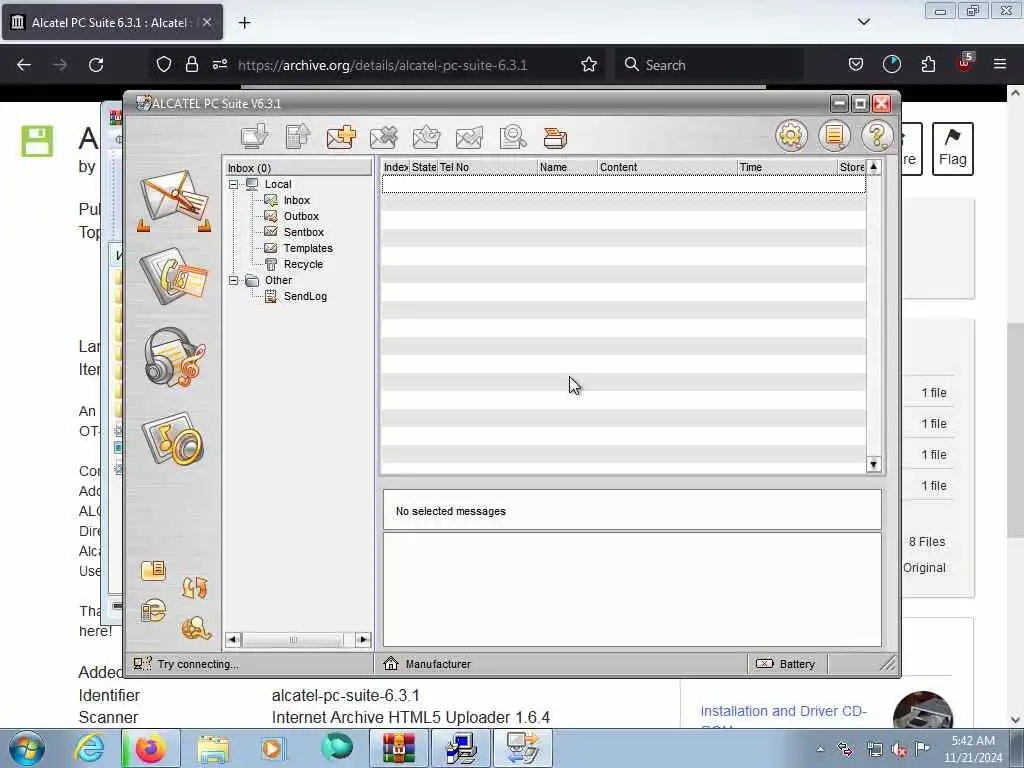This screenshot has width=1024, height=768.
Task: Click the Firefox Search field
Action: tap(710, 65)
